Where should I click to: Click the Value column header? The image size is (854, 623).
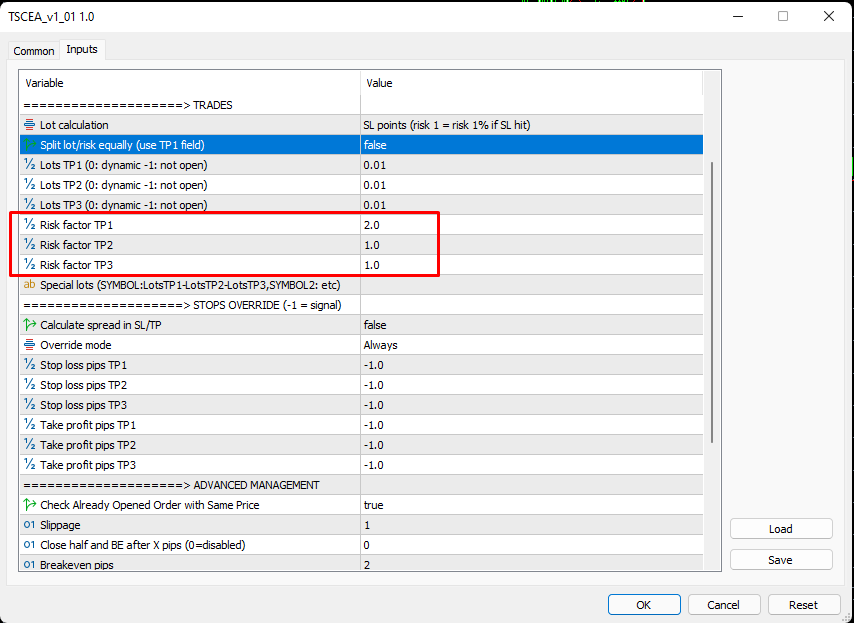tap(532, 83)
